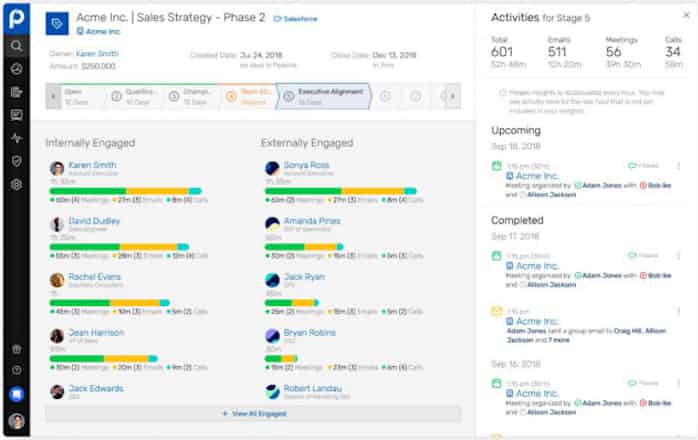The height and width of the screenshot is (440, 698).
Task: Open the Salesforce link next to title
Action: point(324,20)
